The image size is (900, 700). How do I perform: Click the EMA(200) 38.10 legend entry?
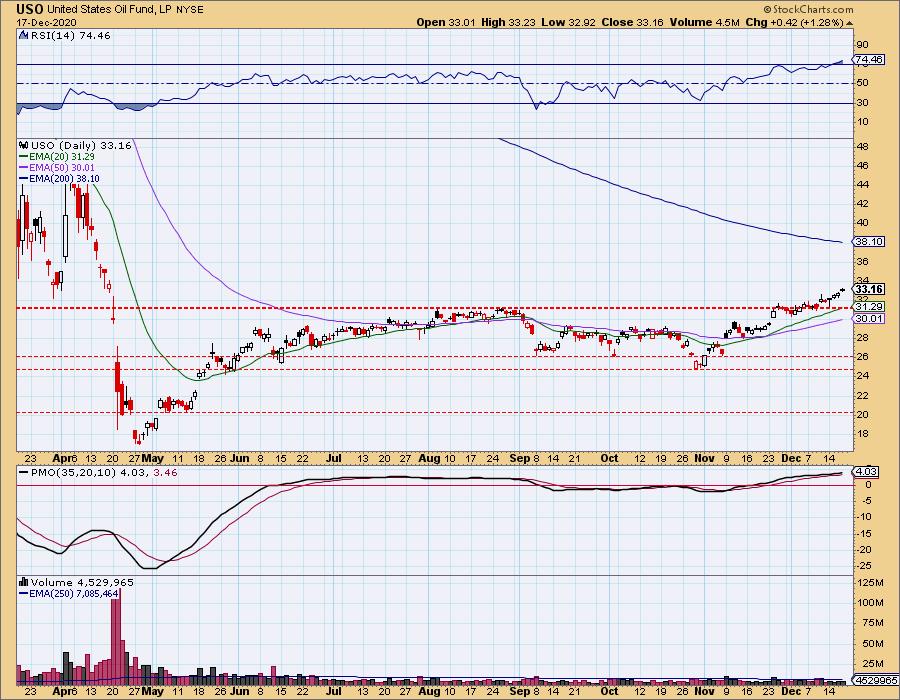click(x=64, y=178)
